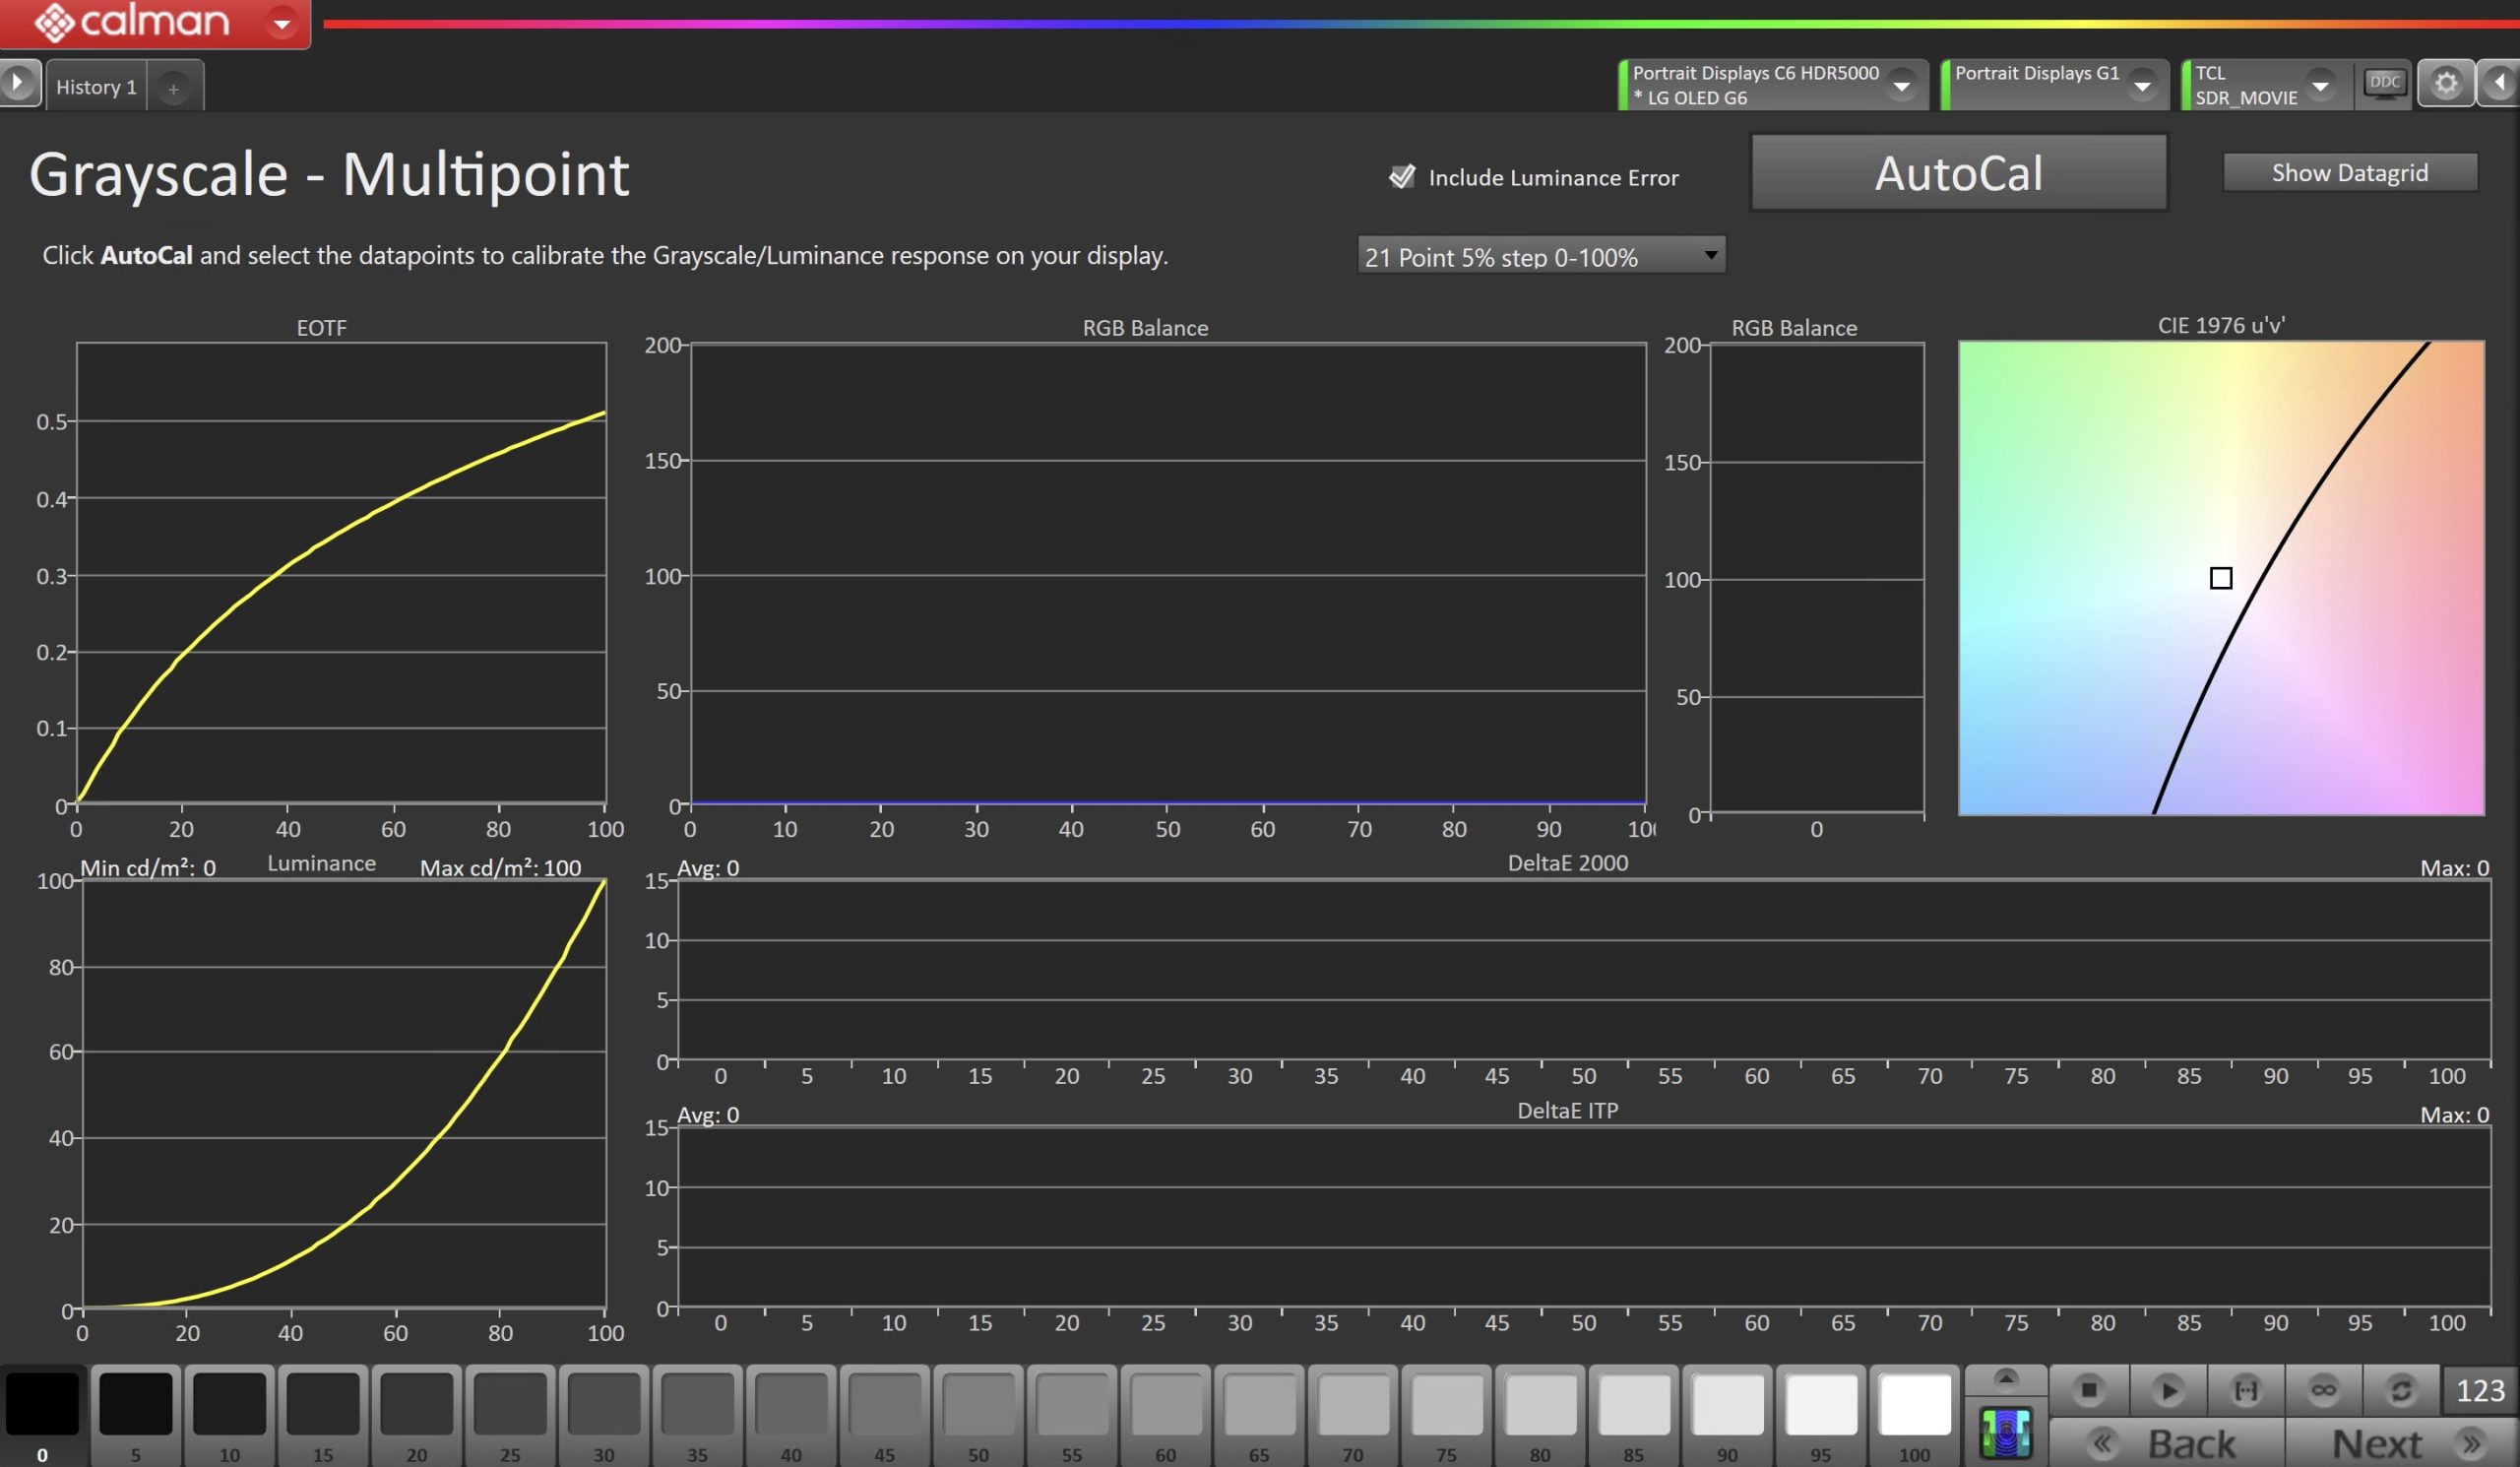Screen dimensions: 2520x1467
Task: Click the Luminance chart title
Action: pyautogui.click(x=322, y=863)
